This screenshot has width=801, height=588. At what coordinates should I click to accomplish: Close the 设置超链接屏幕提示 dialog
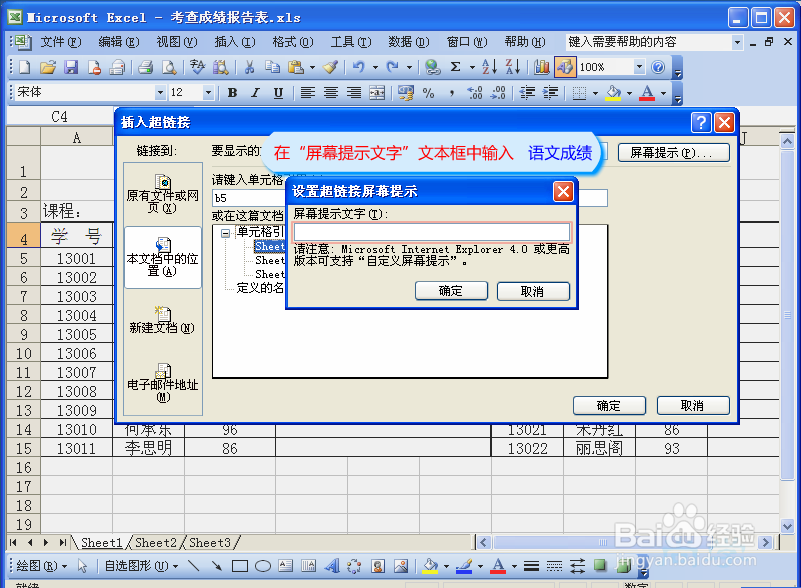click(563, 192)
